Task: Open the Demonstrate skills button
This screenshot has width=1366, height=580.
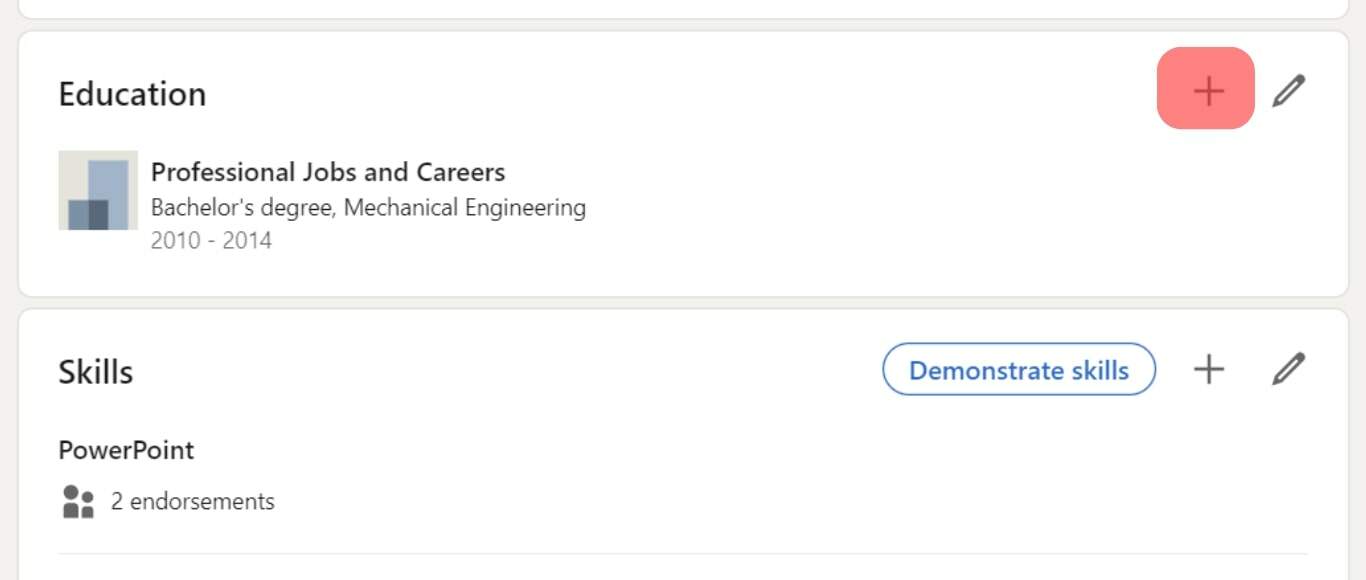Action: 1018,369
